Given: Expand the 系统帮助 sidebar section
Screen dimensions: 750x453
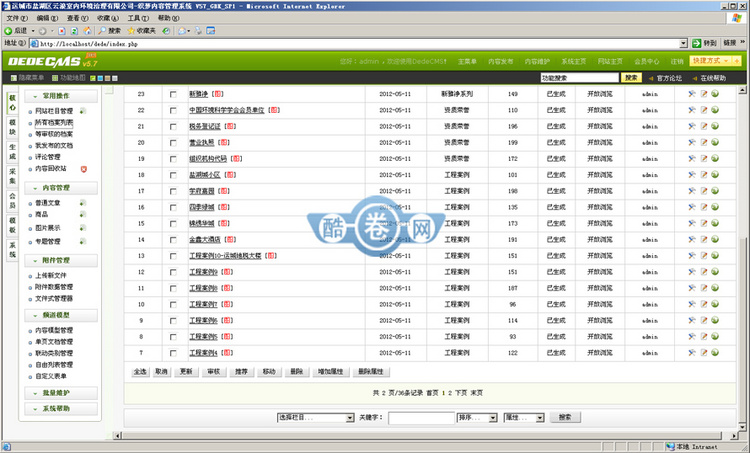Looking at the screenshot, I should coord(61,409).
